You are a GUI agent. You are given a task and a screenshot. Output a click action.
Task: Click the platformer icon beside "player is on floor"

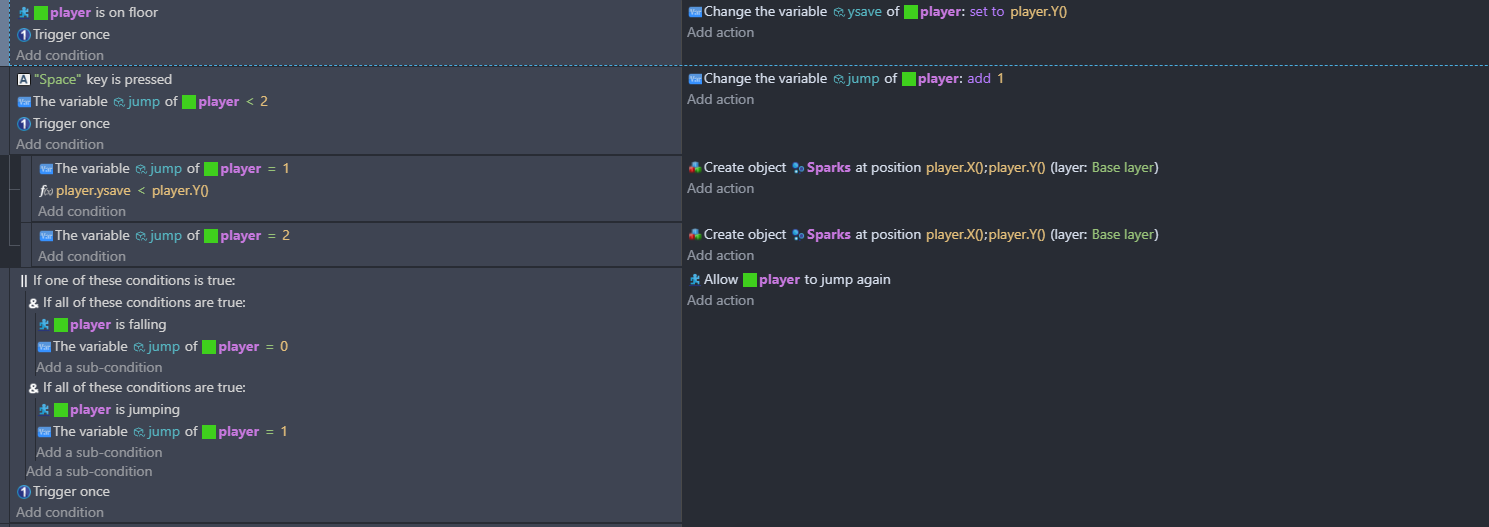click(x=24, y=13)
